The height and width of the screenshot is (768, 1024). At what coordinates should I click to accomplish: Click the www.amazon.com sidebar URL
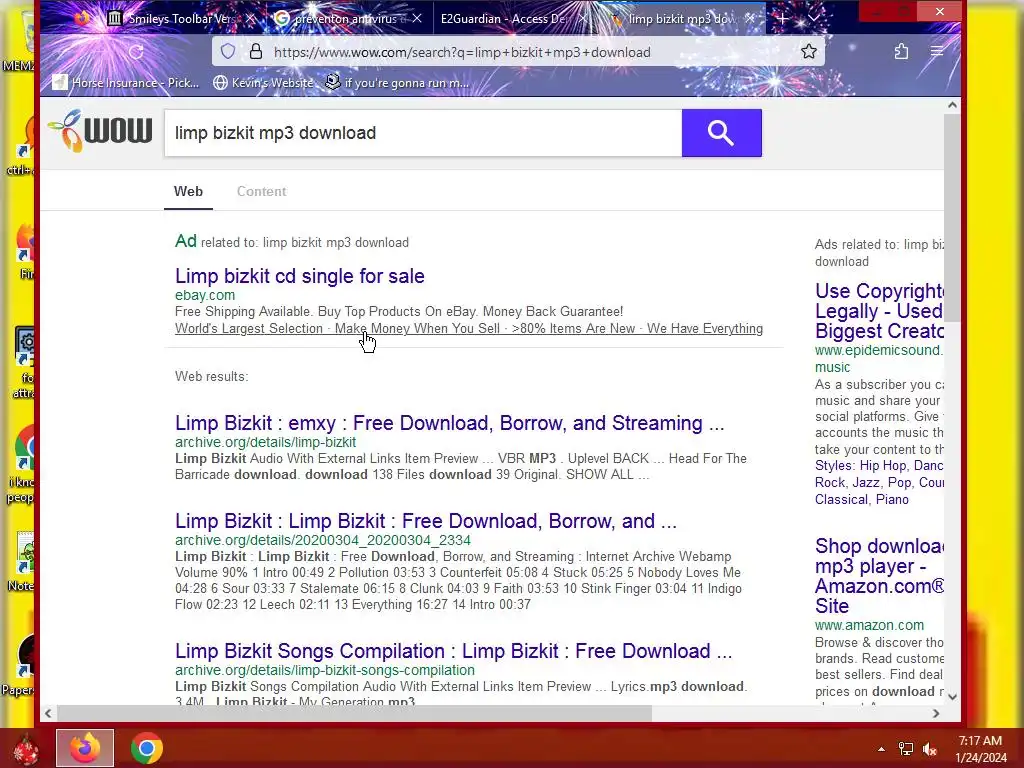[869, 625]
